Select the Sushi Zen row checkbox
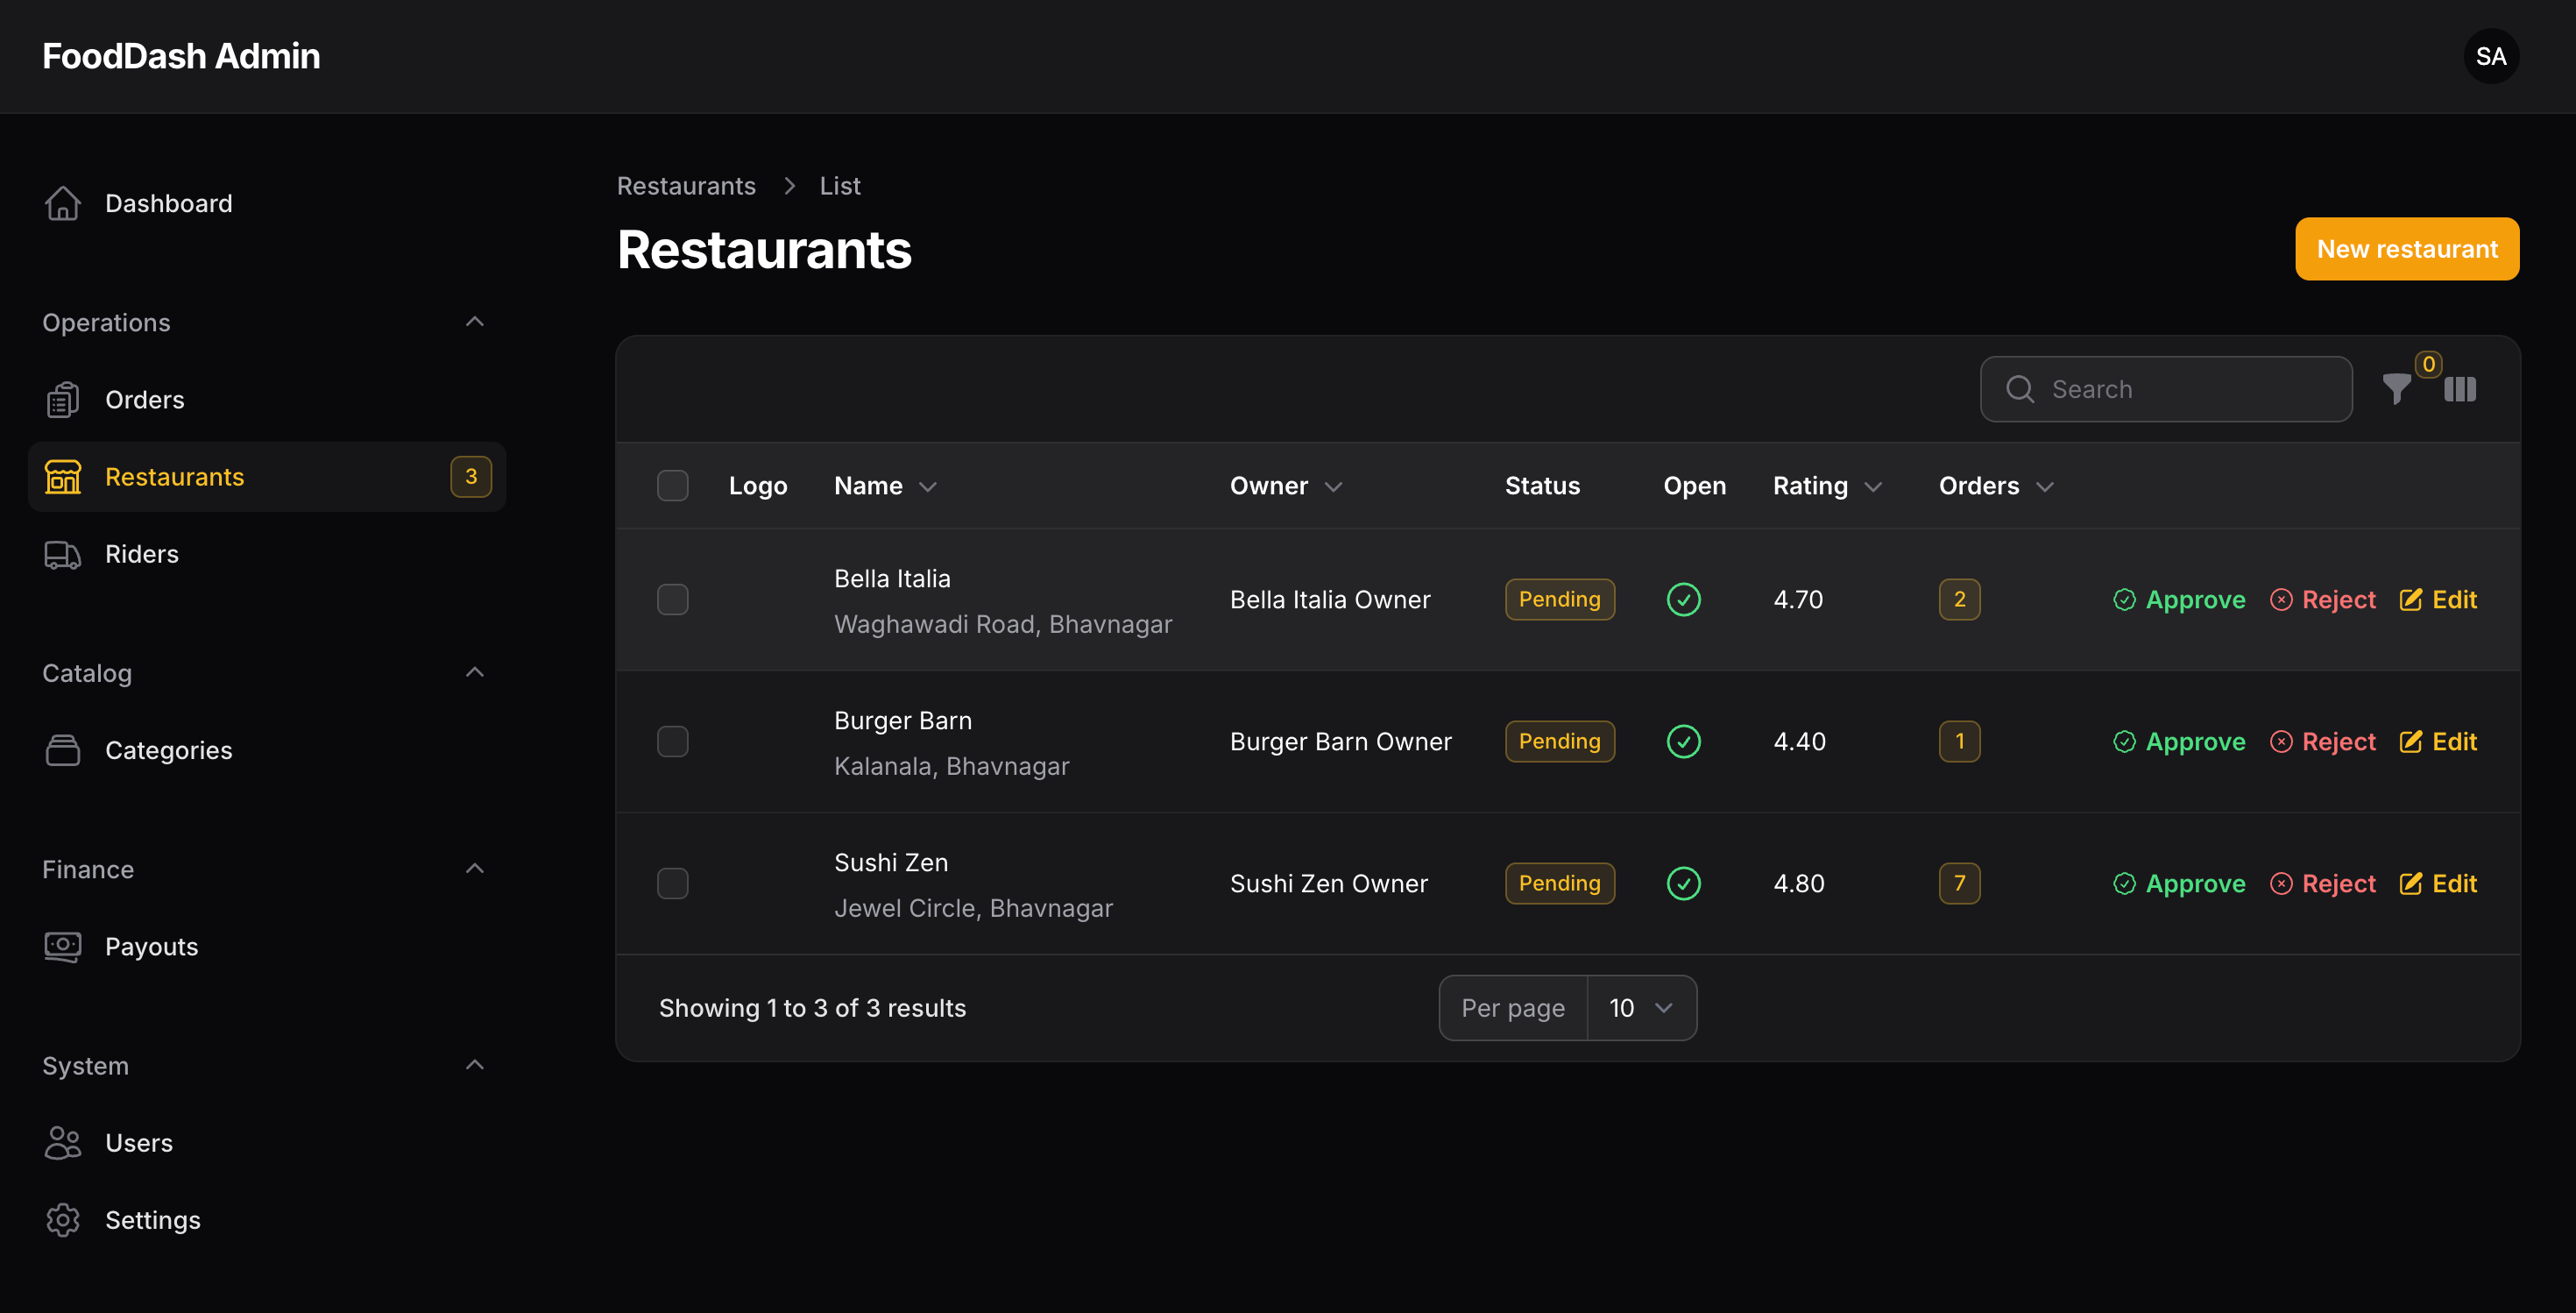Viewport: 2576px width, 1313px height. click(672, 884)
